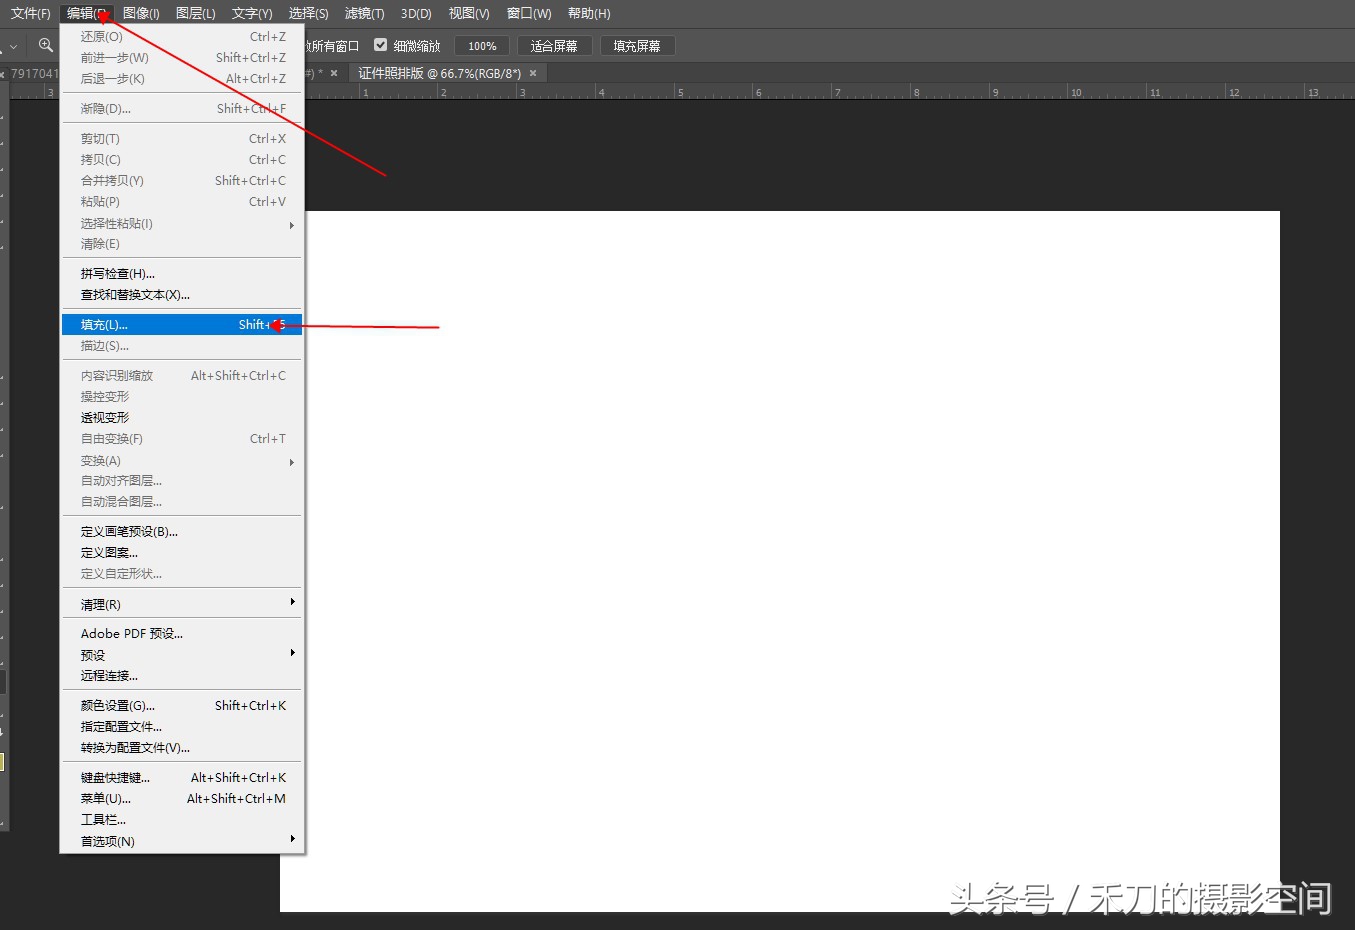Choose 描边(S)... menu entry
The height and width of the screenshot is (930, 1355).
182,346
